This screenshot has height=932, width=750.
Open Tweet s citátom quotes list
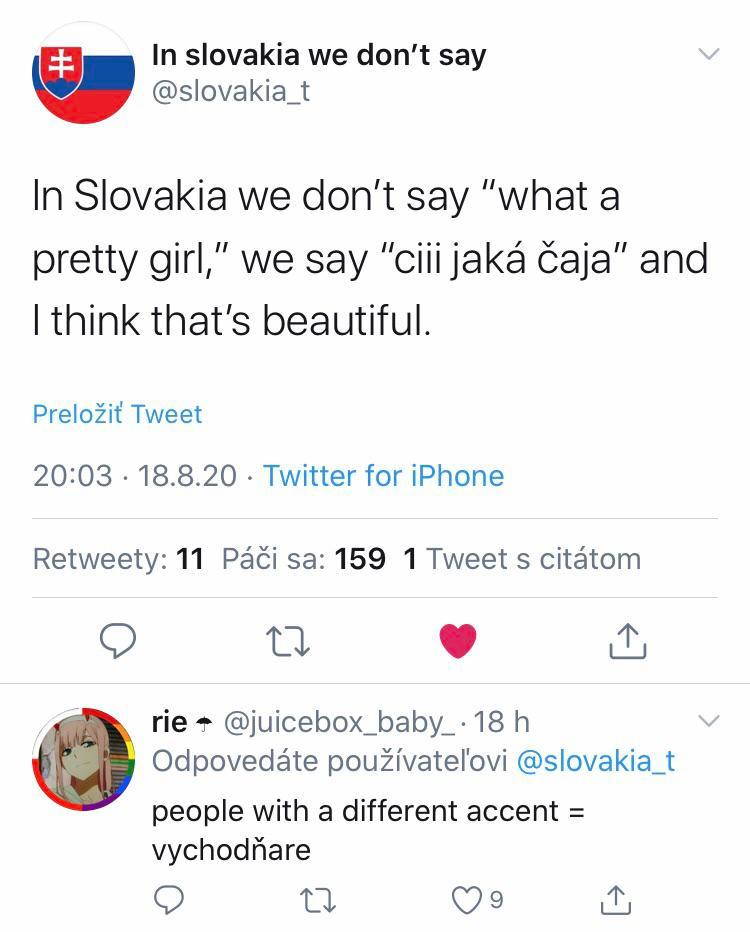tap(521, 559)
